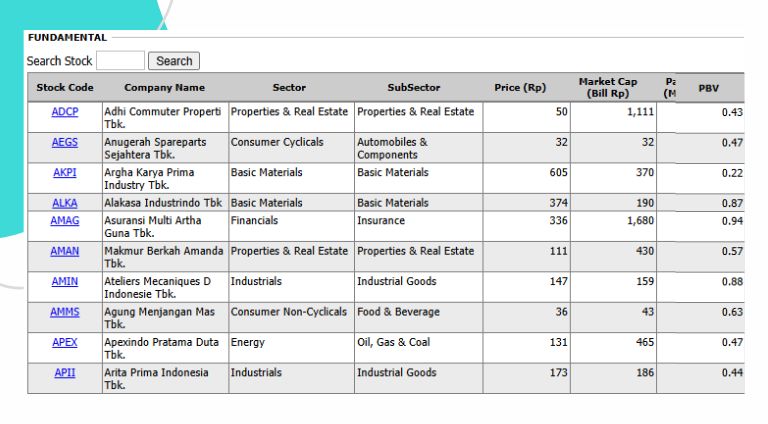
Task: Click the Stock Code column header
Action: coord(65,87)
